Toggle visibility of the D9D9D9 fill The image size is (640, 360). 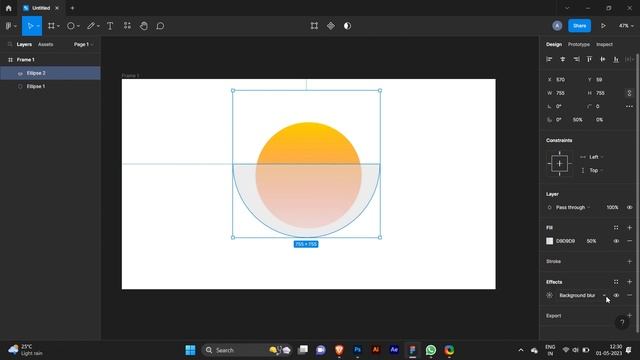click(x=616, y=241)
